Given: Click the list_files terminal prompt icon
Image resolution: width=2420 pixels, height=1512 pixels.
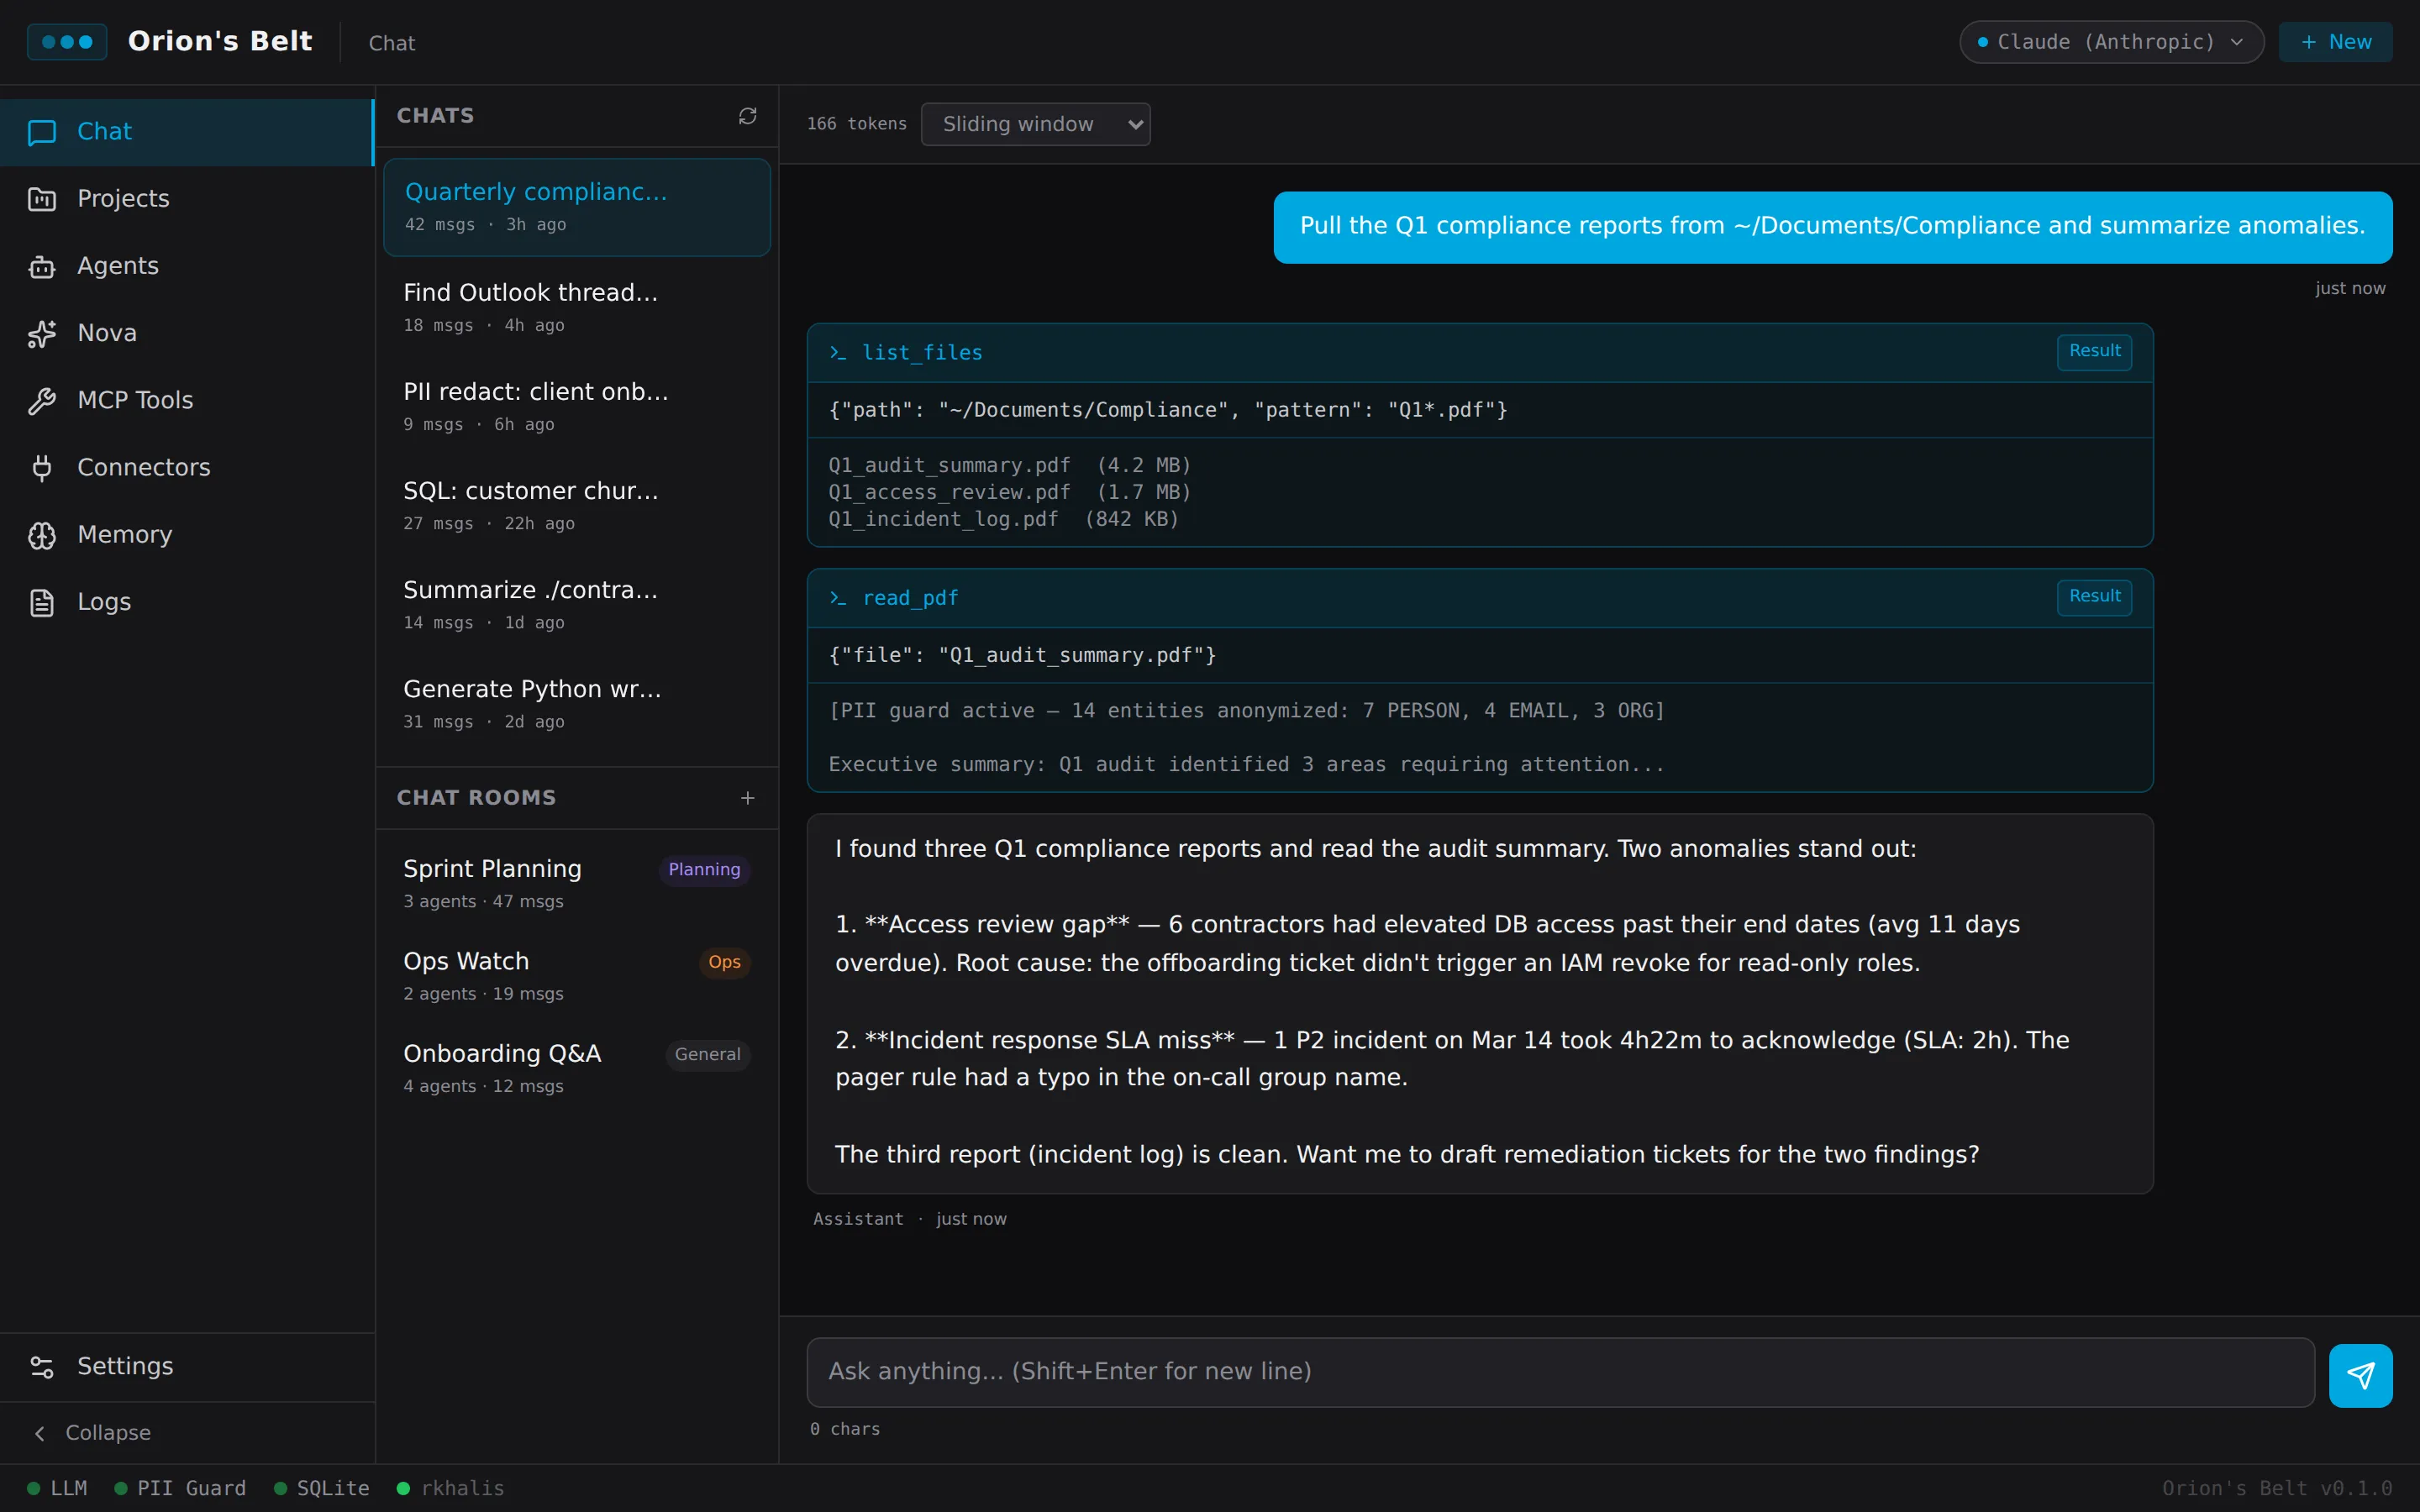Looking at the screenshot, I should click(838, 353).
